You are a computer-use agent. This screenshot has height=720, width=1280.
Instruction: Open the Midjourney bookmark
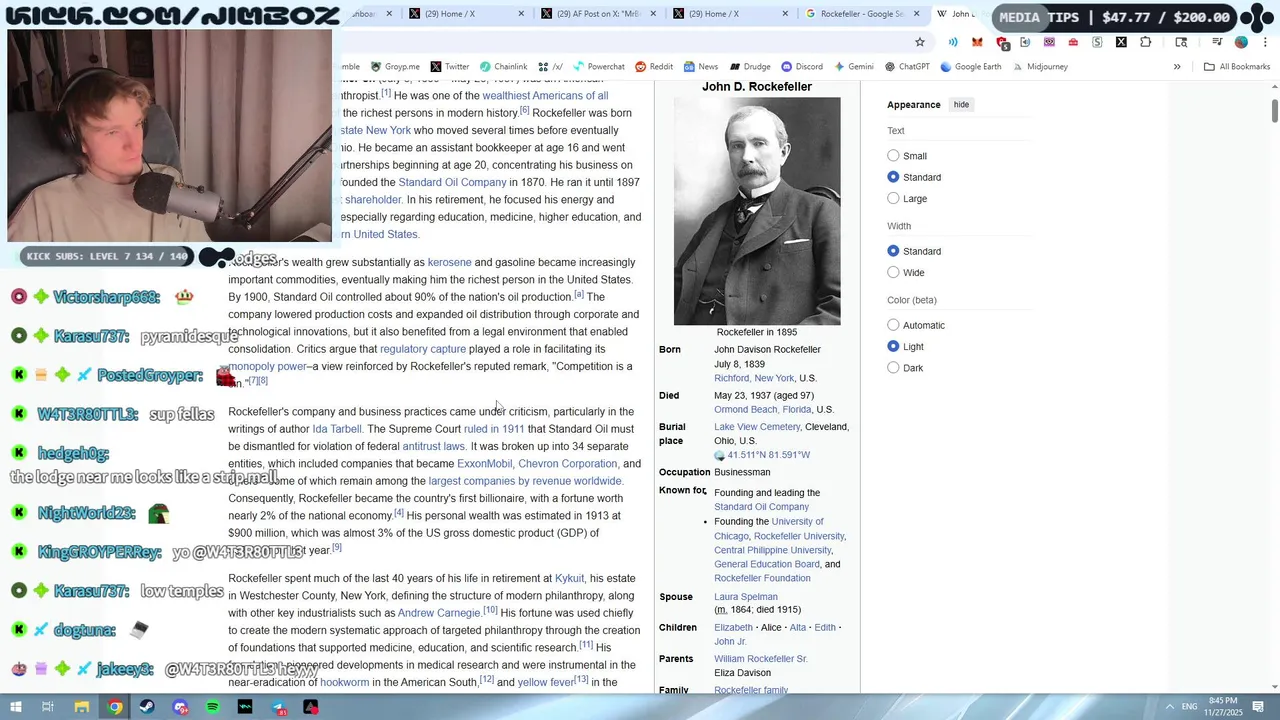[1039, 67]
